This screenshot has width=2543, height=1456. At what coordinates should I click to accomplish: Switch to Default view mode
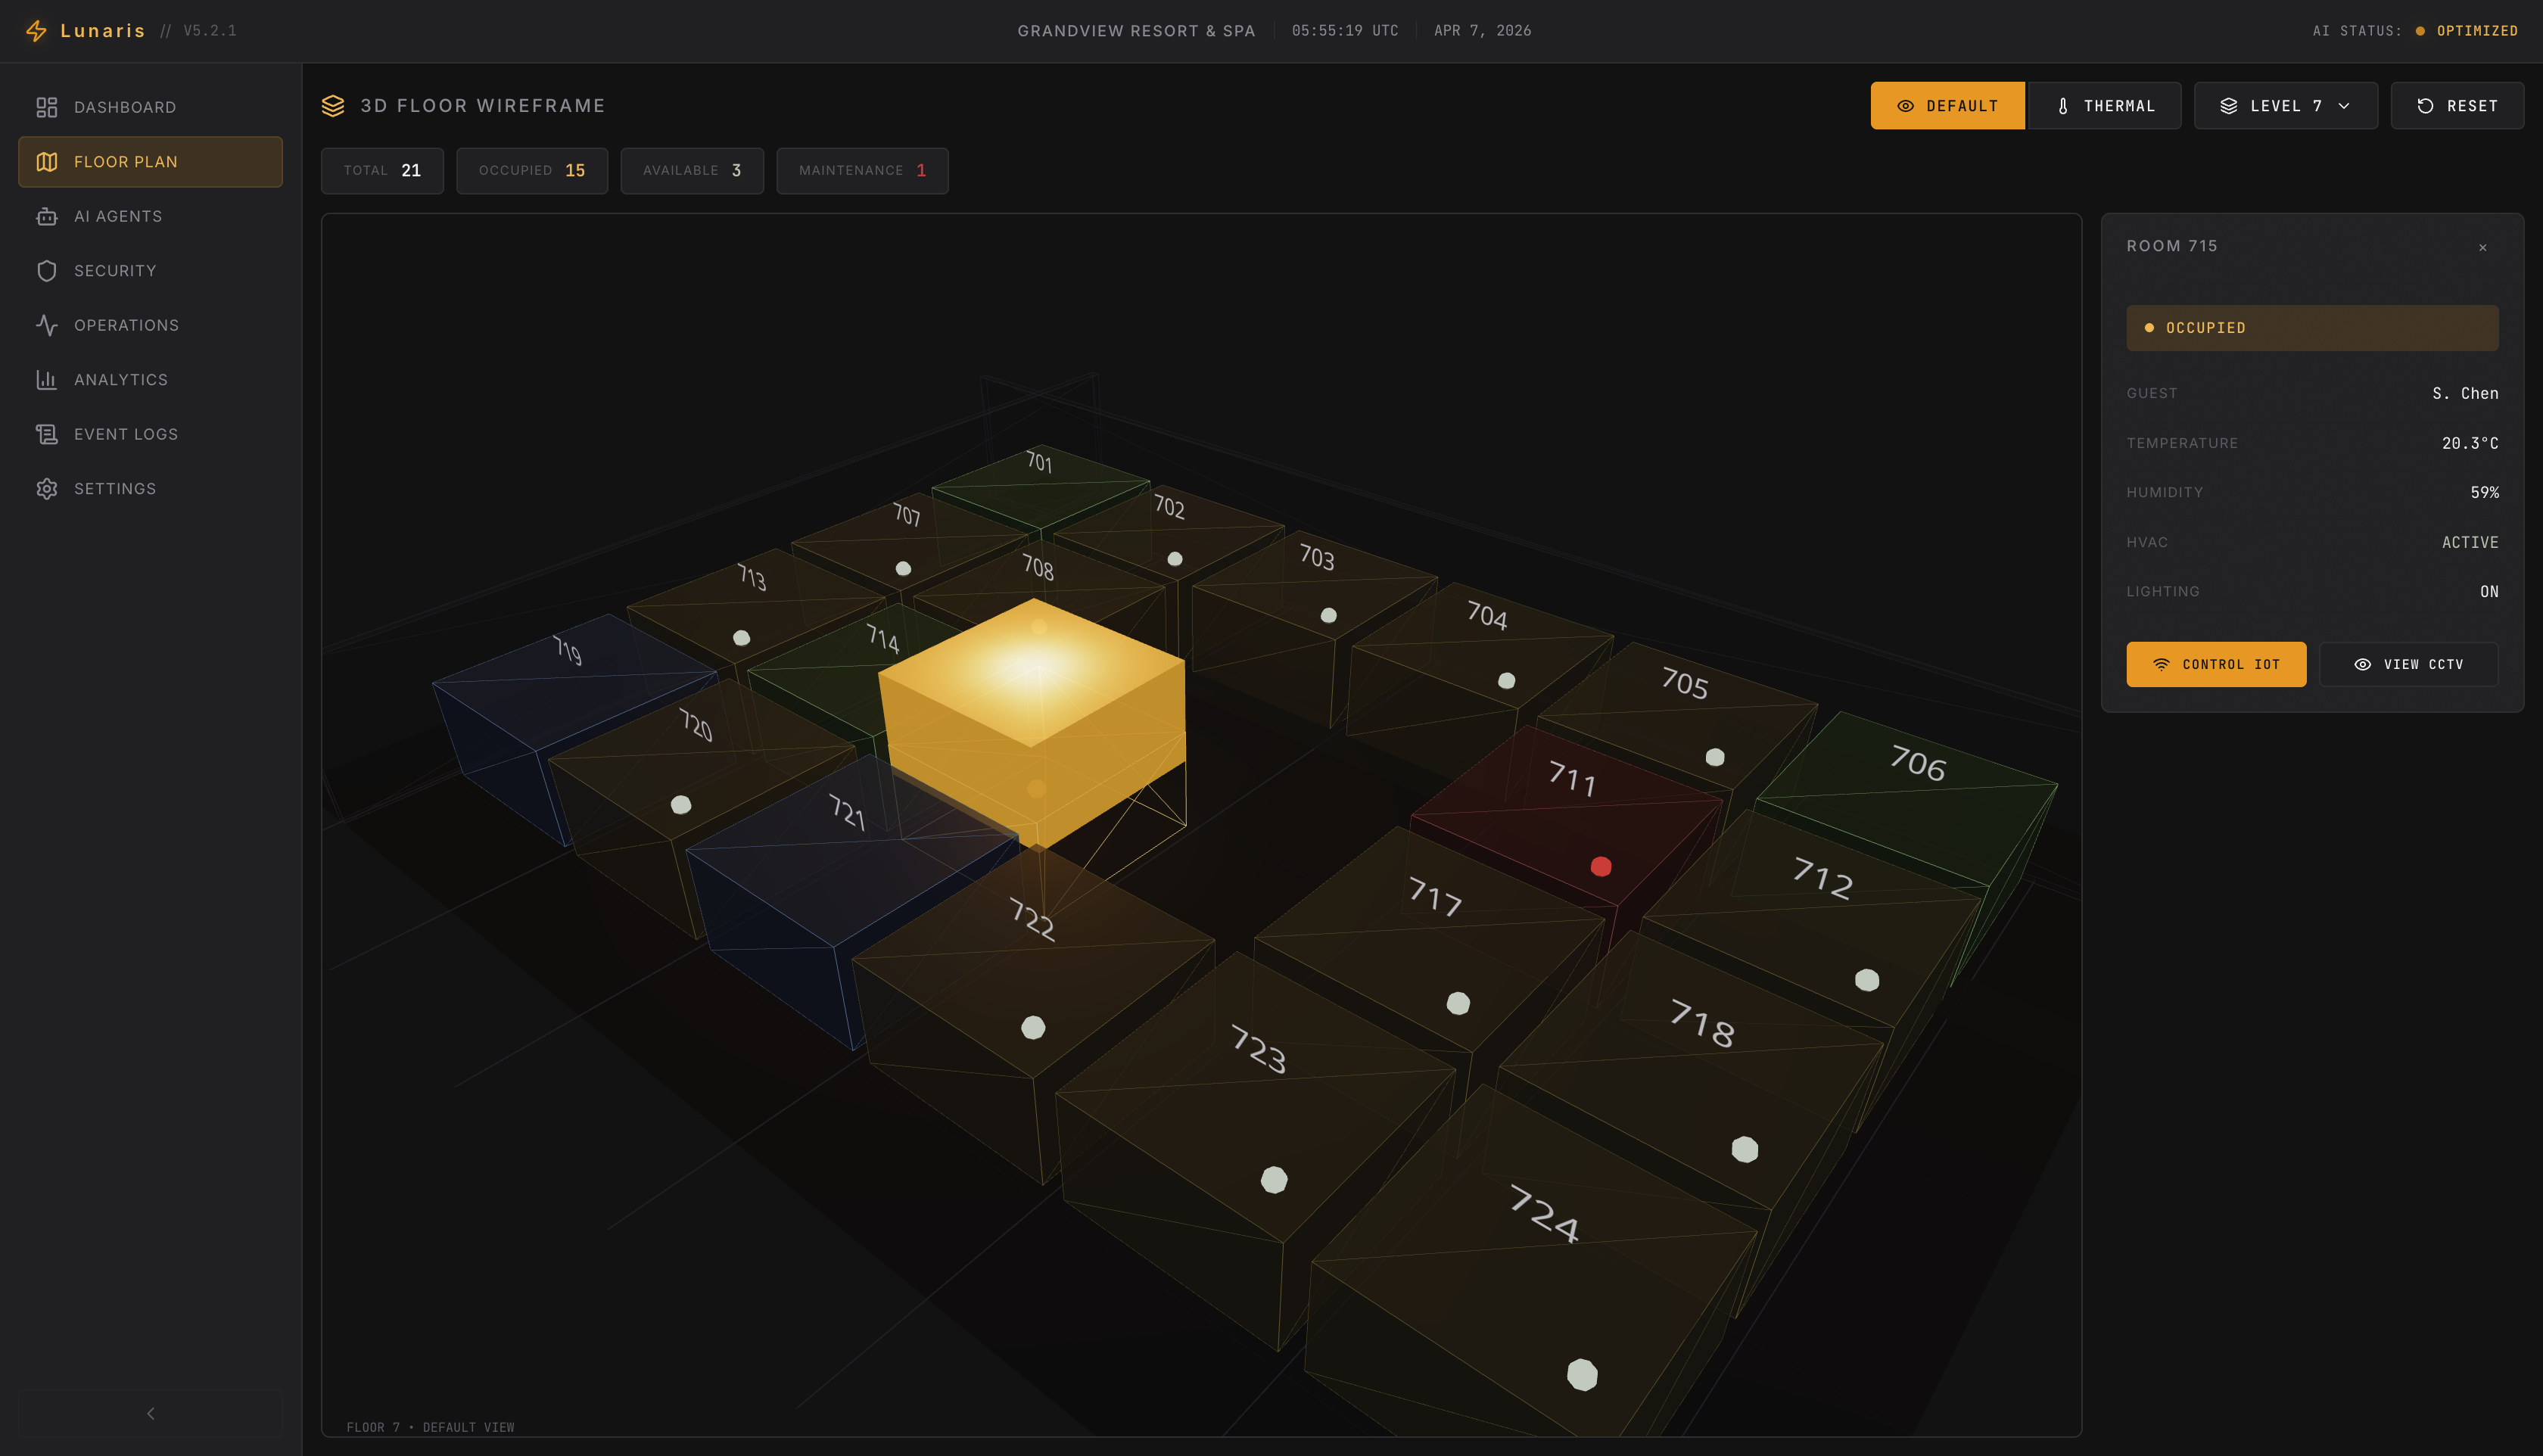(x=1947, y=106)
